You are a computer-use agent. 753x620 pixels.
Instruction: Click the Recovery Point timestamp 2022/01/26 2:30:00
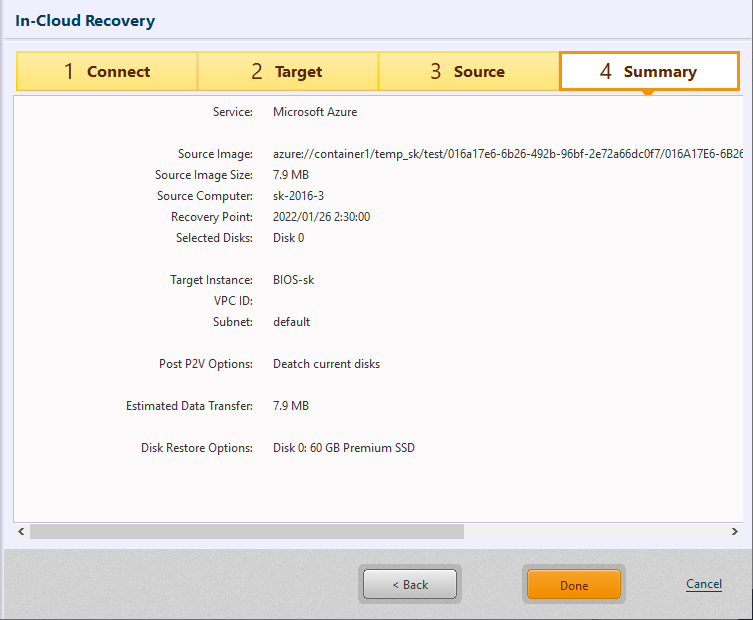pyautogui.click(x=321, y=217)
